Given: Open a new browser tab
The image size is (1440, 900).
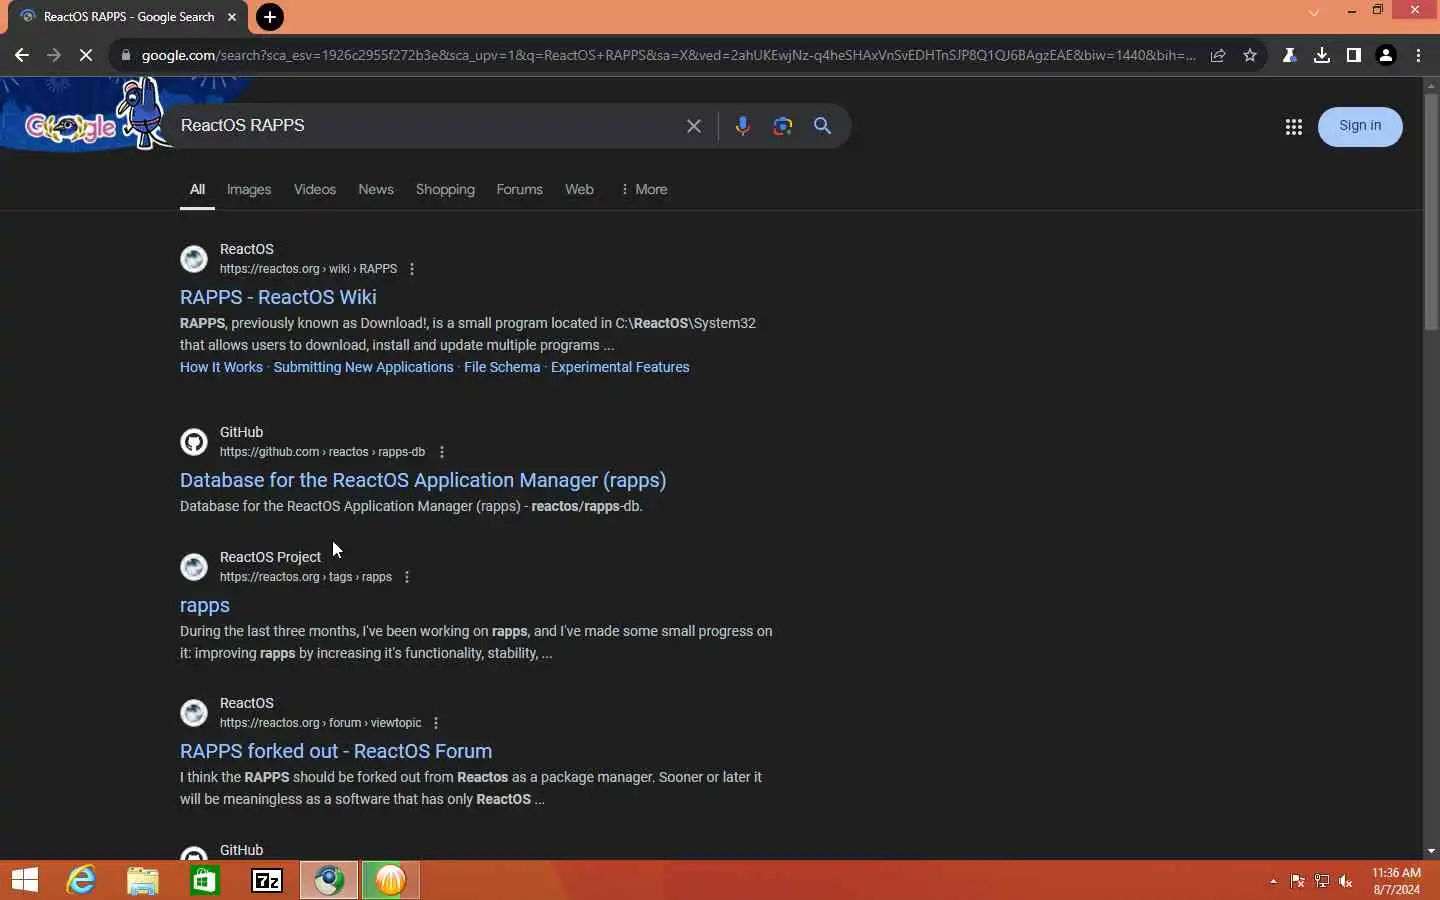Looking at the screenshot, I should point(269,17).
